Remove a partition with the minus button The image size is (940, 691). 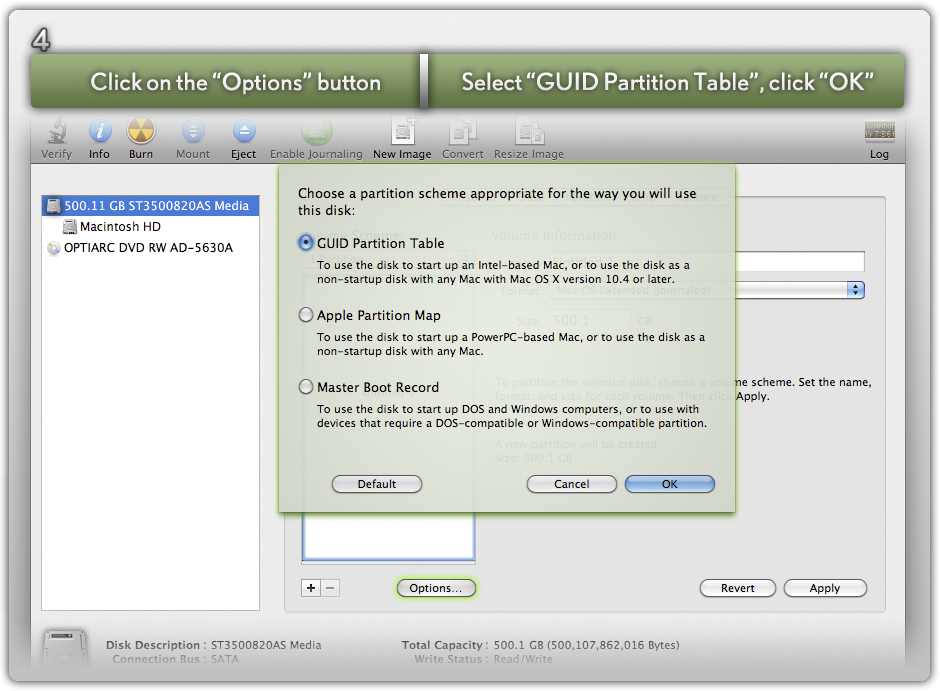click(330, 588)
